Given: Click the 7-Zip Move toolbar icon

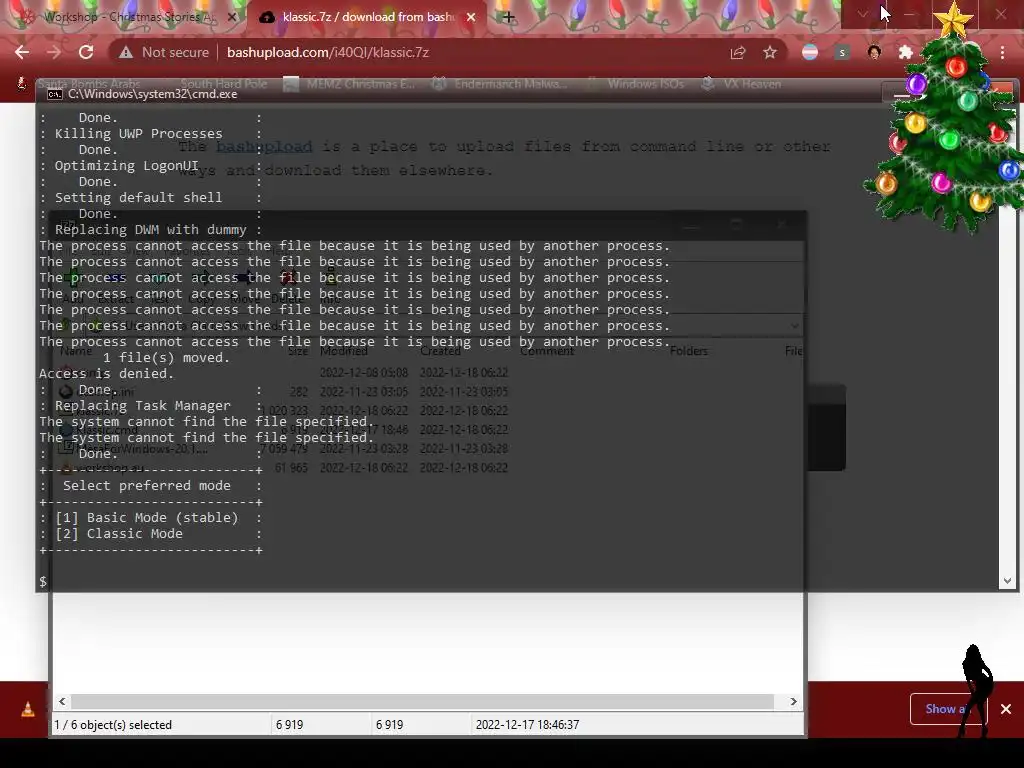Looking at the screenshot, I should tap(246, 278).
